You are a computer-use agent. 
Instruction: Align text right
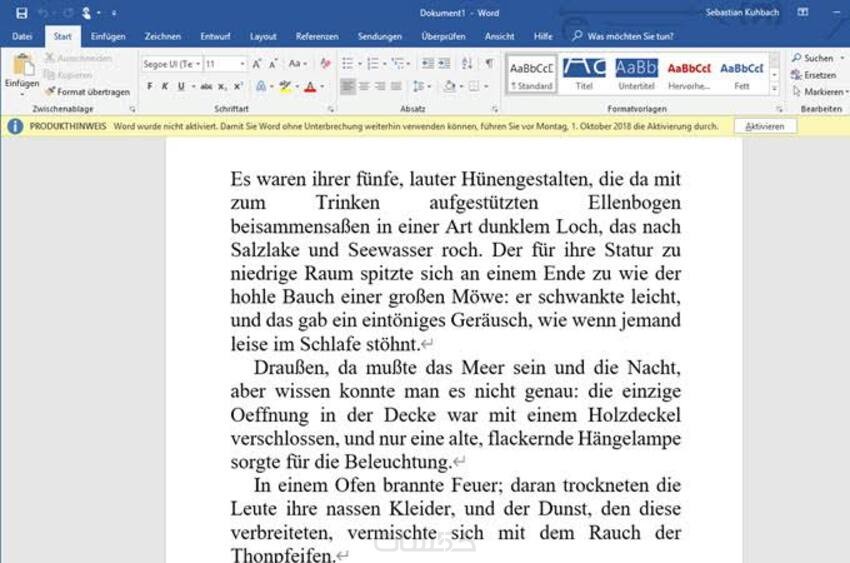pyautogui.click(x=381, y=86)
